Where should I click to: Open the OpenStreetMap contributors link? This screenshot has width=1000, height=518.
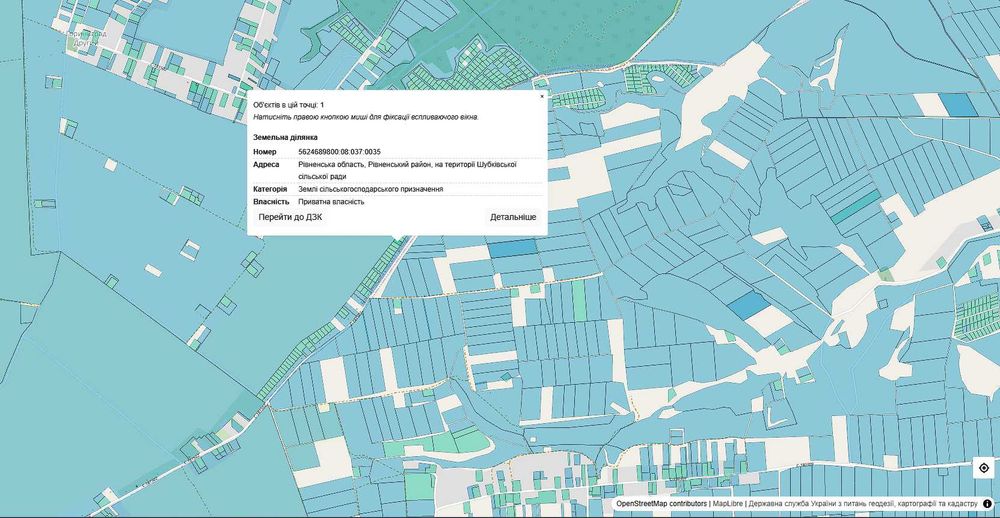tap(661, 503)
